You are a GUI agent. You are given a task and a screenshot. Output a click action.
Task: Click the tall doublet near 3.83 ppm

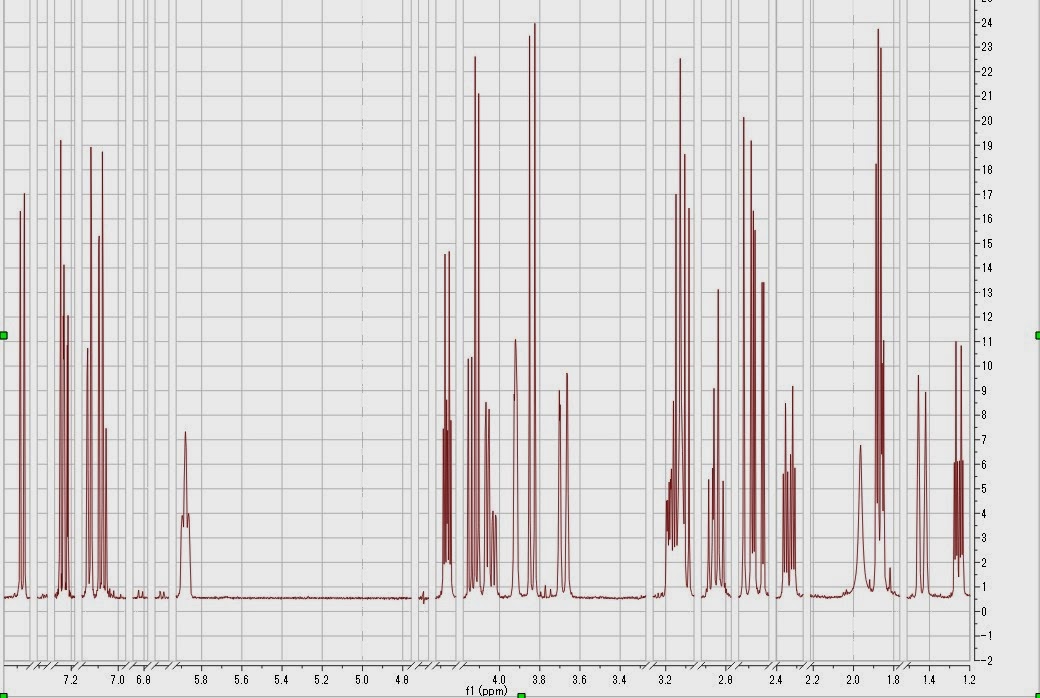[x=533, y=309]
